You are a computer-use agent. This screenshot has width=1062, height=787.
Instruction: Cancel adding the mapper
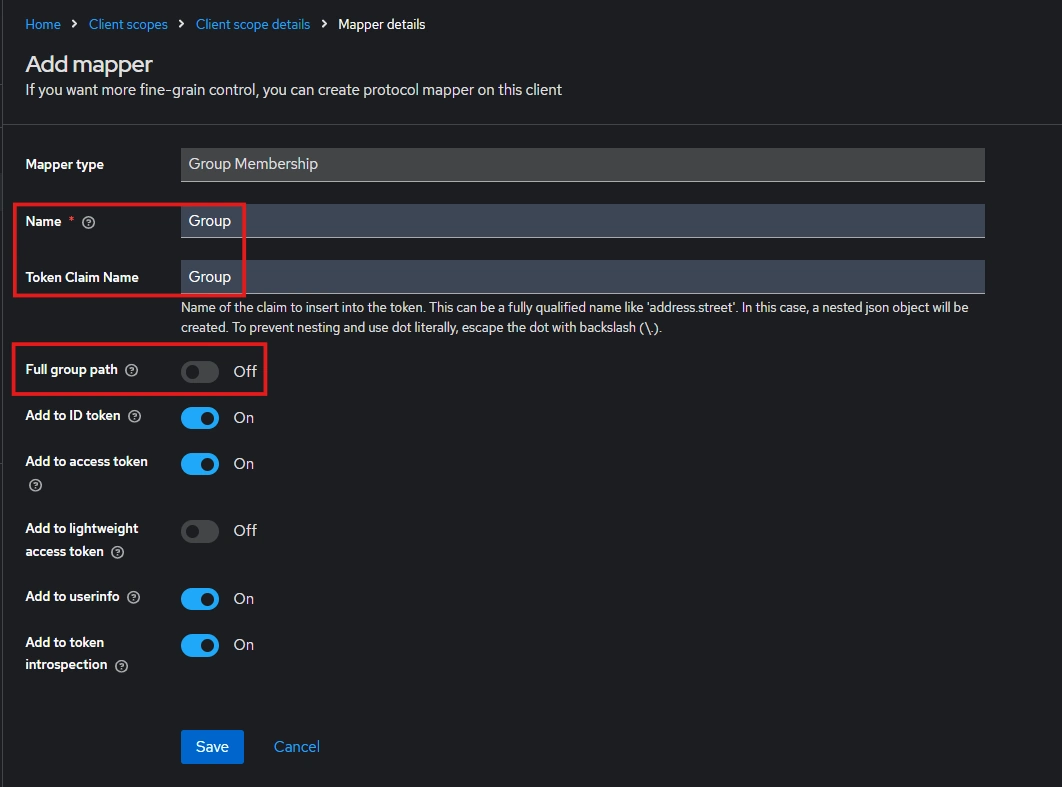point(297,746)
